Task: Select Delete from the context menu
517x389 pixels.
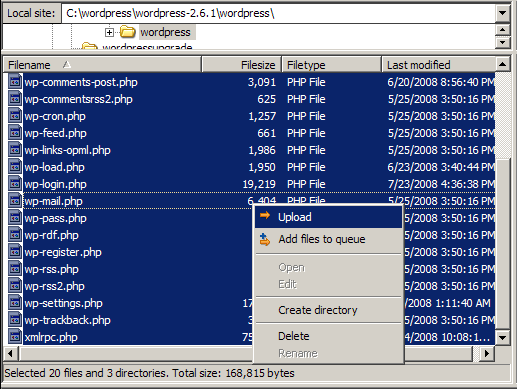Action: (x=328, y=336)
